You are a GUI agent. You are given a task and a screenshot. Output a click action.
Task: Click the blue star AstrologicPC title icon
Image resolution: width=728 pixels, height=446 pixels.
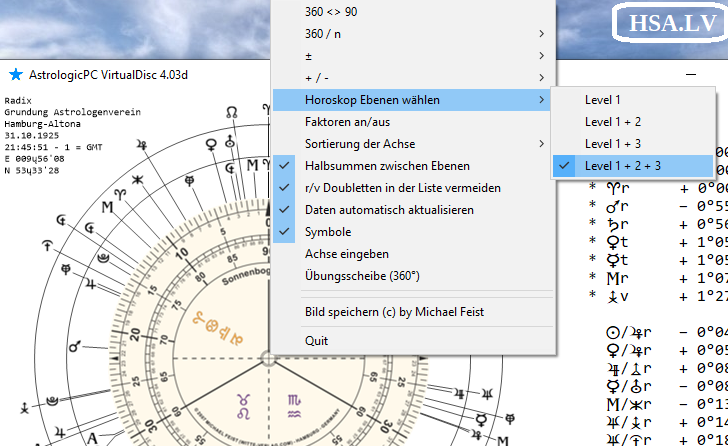point(15,75)
